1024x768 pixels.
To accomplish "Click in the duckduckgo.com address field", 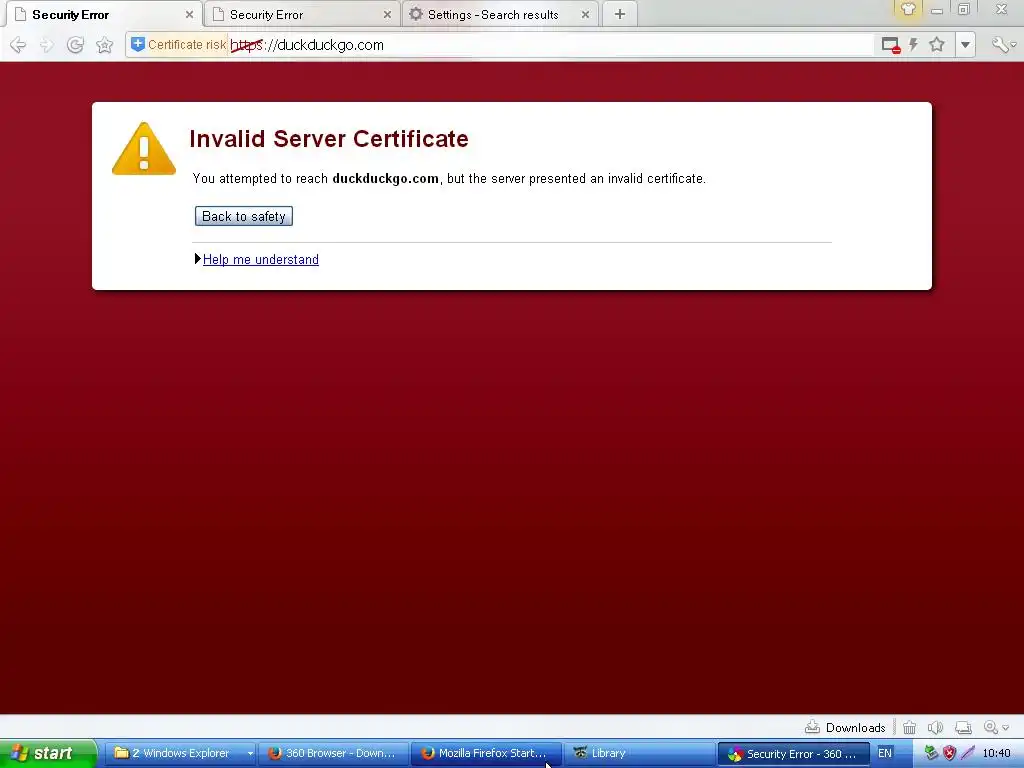I will pyautogui.click(x=549, y=45).
